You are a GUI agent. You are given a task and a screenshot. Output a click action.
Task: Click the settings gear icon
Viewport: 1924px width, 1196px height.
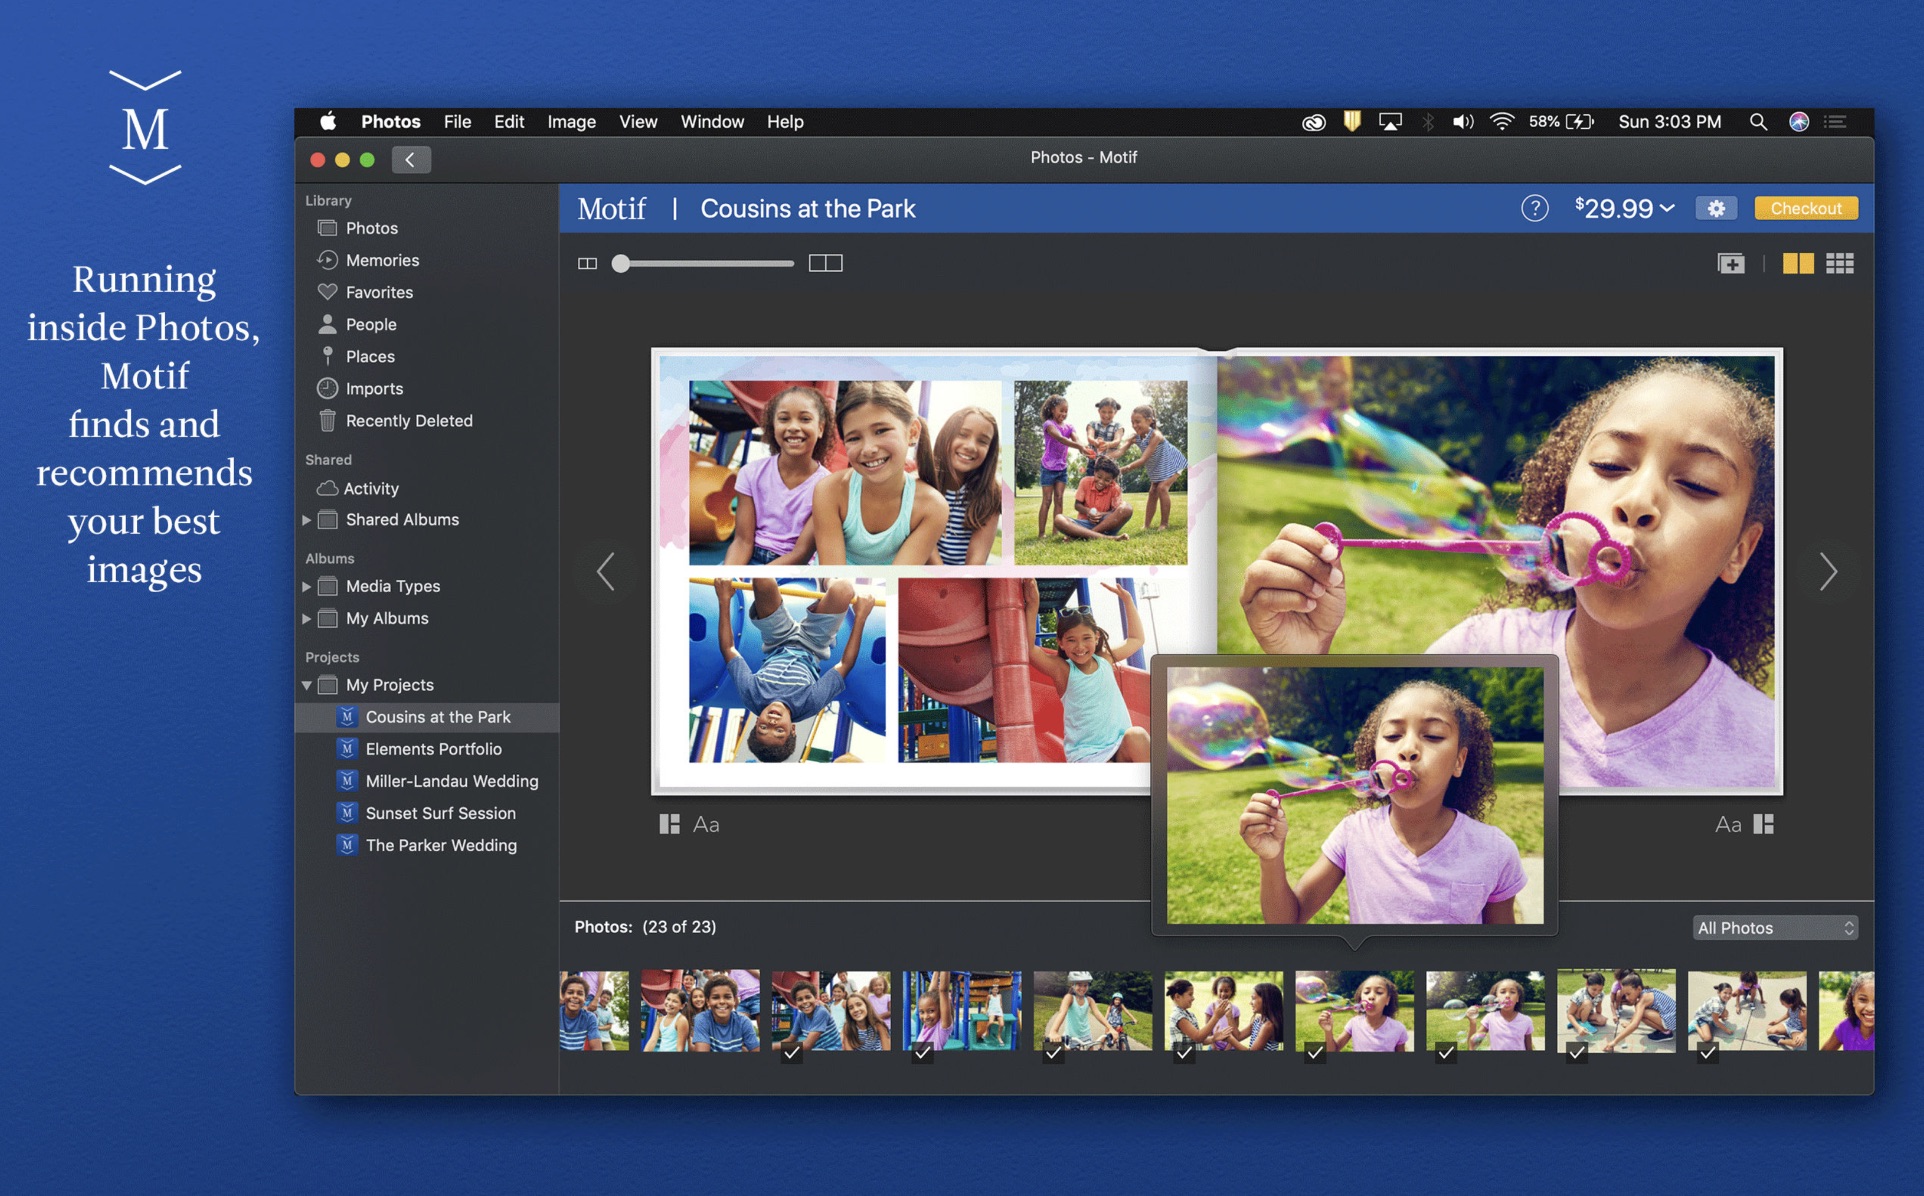coord(1715,209)
